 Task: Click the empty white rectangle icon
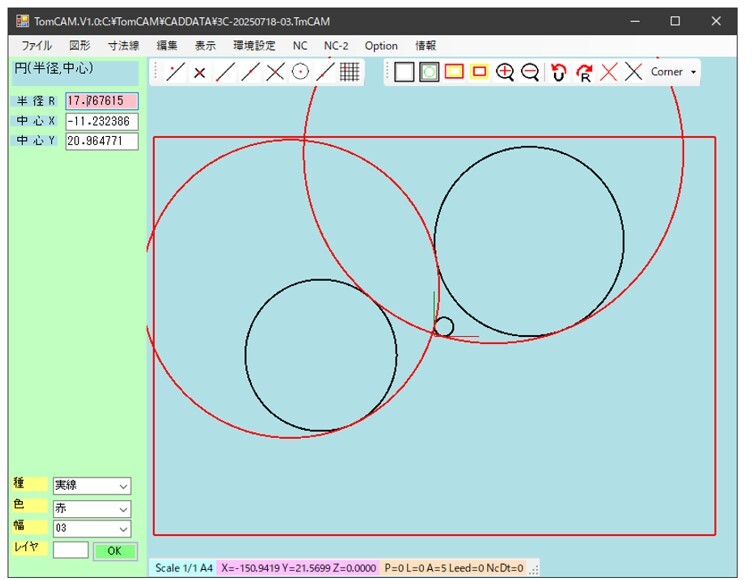click(404, 72)
